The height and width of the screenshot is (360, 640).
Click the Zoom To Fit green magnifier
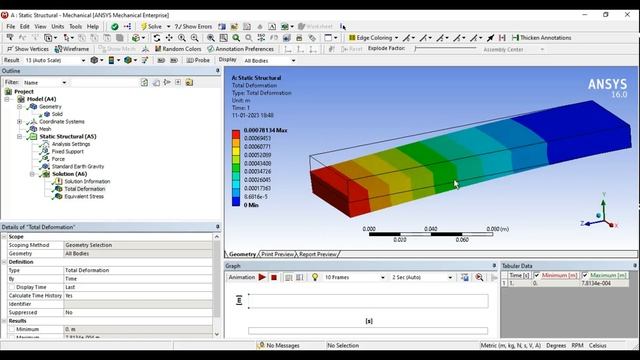236,38
